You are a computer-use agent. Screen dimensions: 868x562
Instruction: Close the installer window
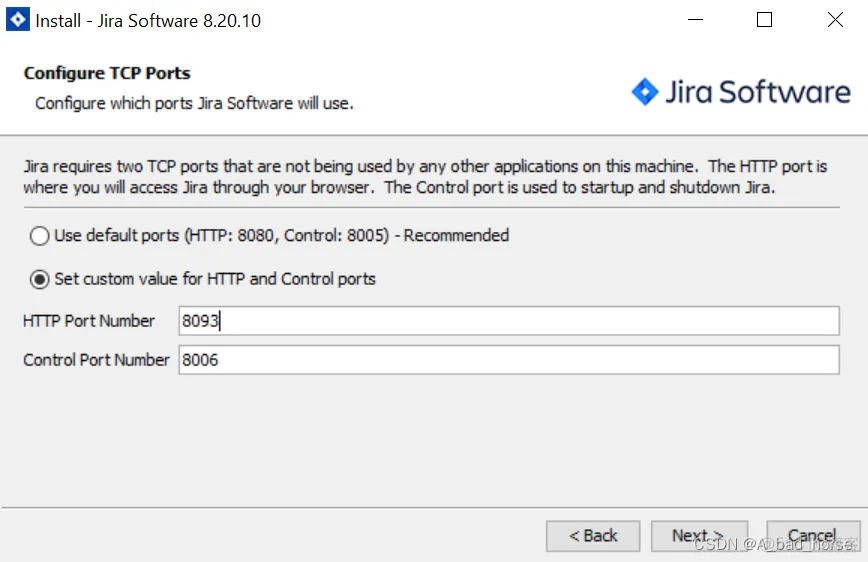tap(835, 20)
